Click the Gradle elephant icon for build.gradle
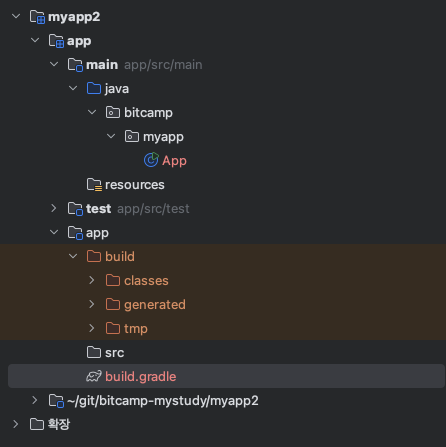 [94, 376]
